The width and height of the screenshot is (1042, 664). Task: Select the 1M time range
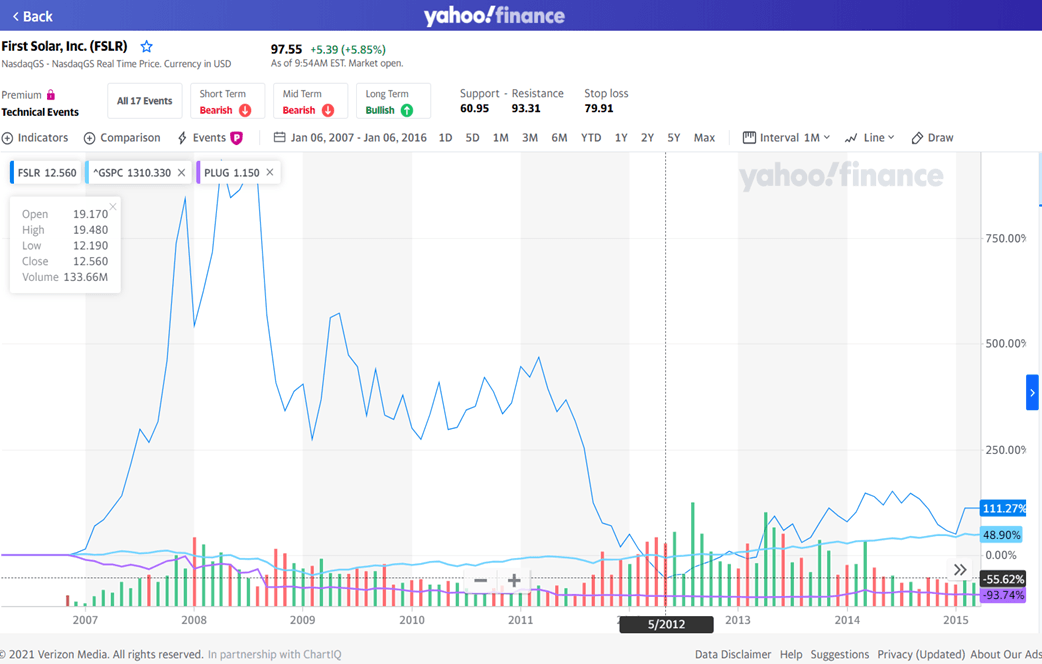pyautogui.click(x=500, y=138)
